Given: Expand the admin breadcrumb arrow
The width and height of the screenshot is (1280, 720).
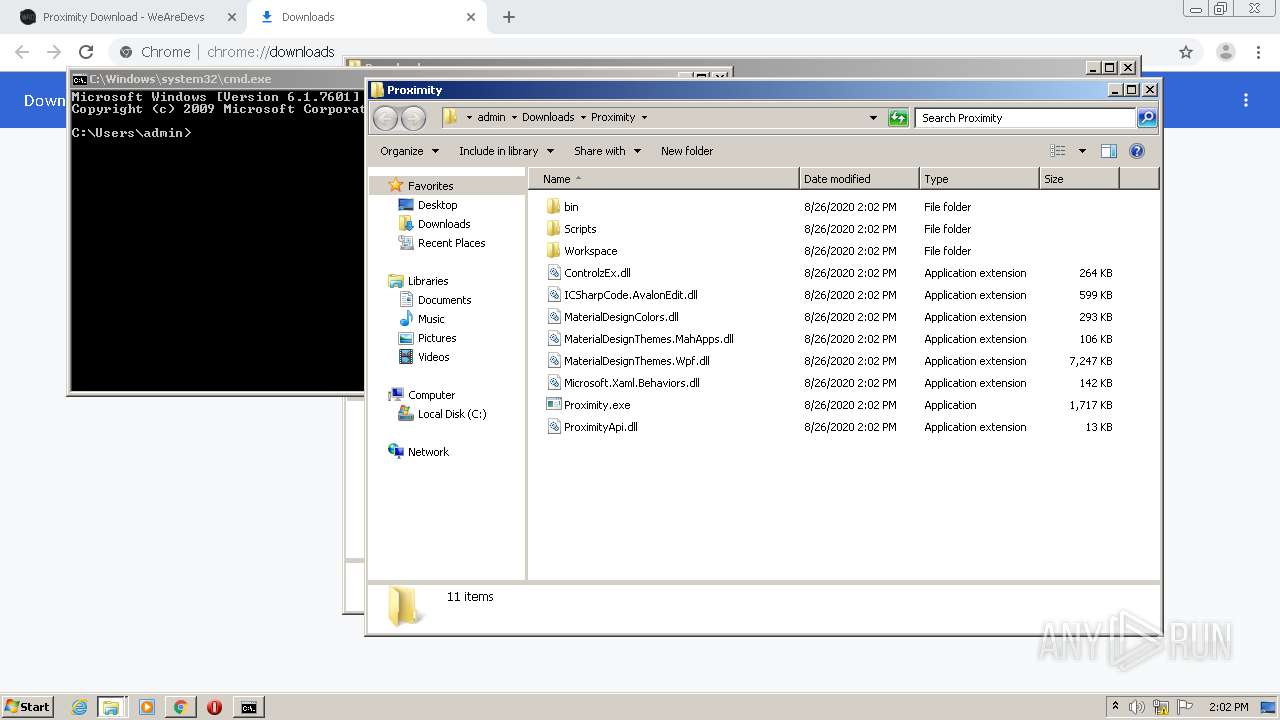Looking at the screenshot, I should pos(514,118).
